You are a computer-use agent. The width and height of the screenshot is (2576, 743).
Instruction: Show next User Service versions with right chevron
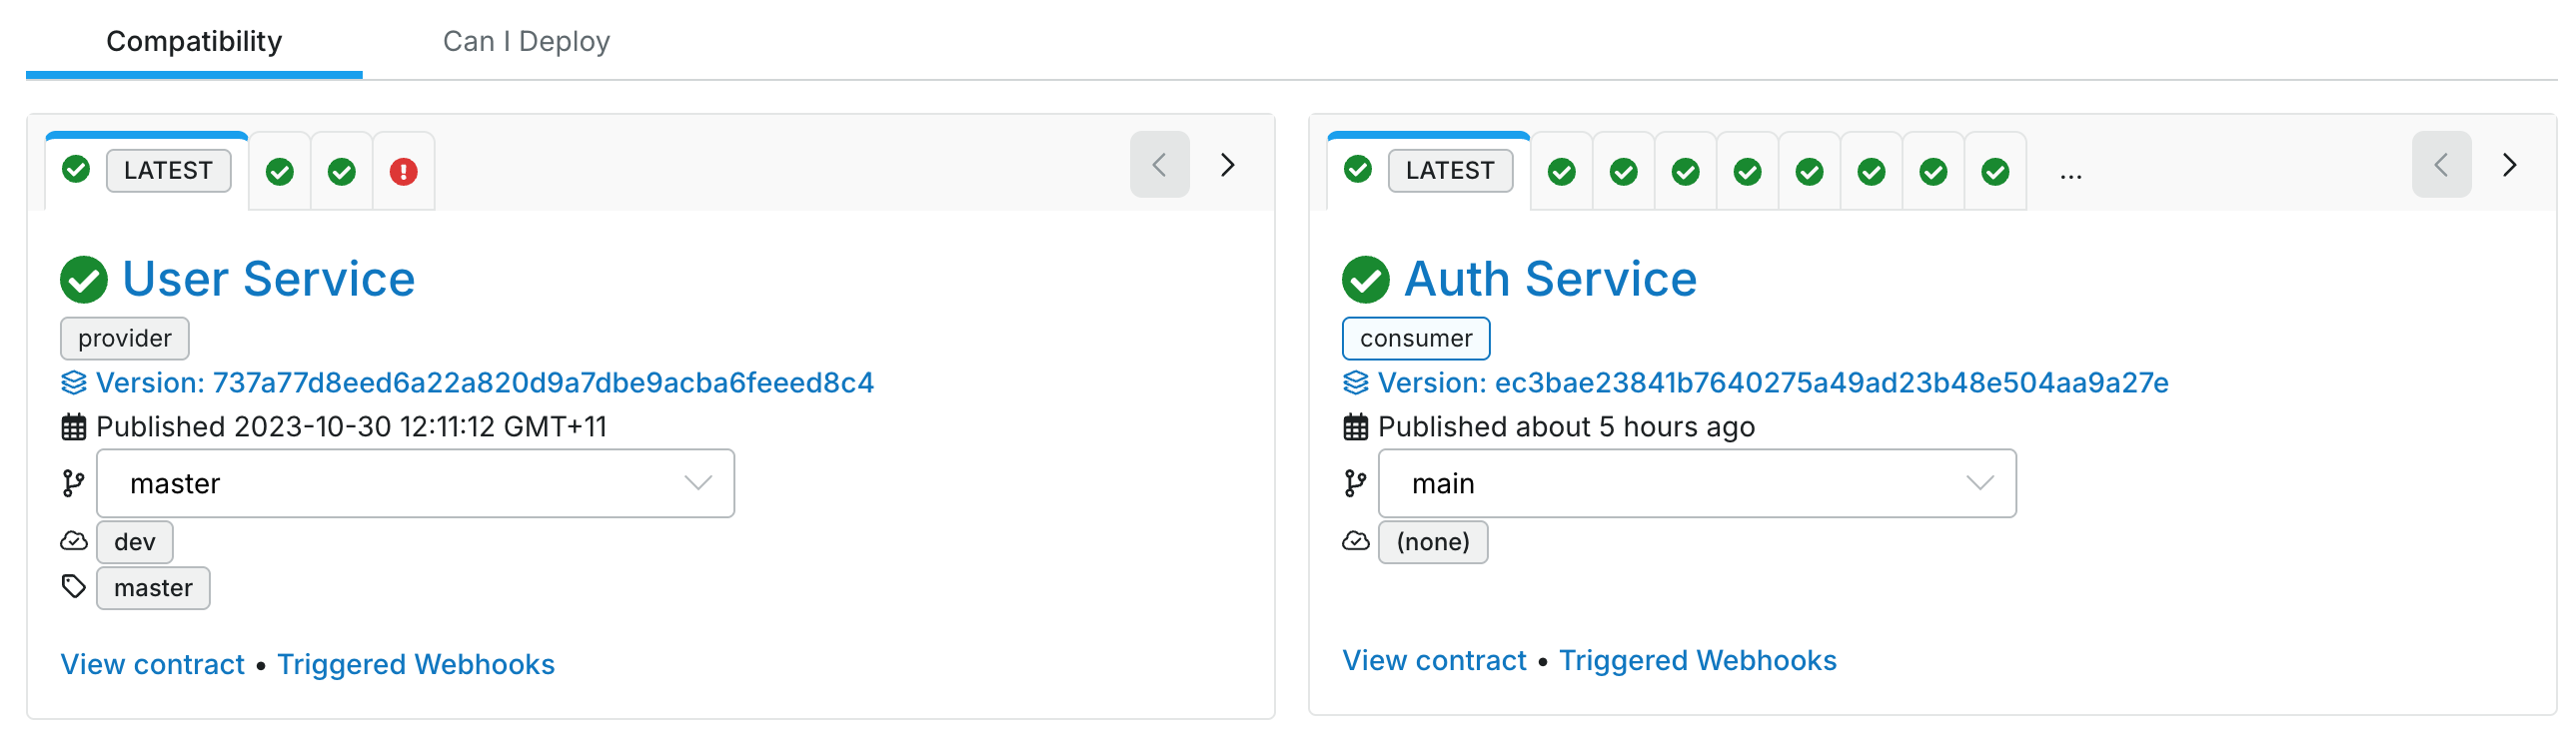pyautogui.click(x=1228, y=165)
